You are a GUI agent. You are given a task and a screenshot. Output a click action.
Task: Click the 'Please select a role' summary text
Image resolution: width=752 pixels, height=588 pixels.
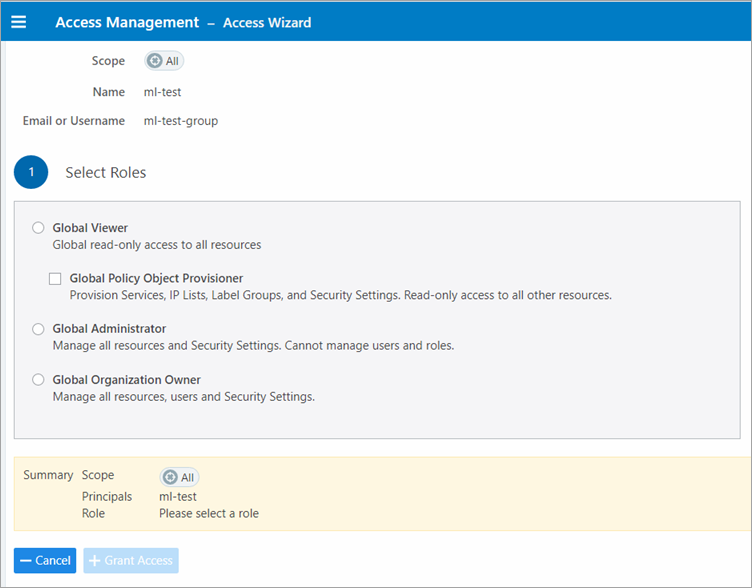pyautogui.click(x=209, y=513)
